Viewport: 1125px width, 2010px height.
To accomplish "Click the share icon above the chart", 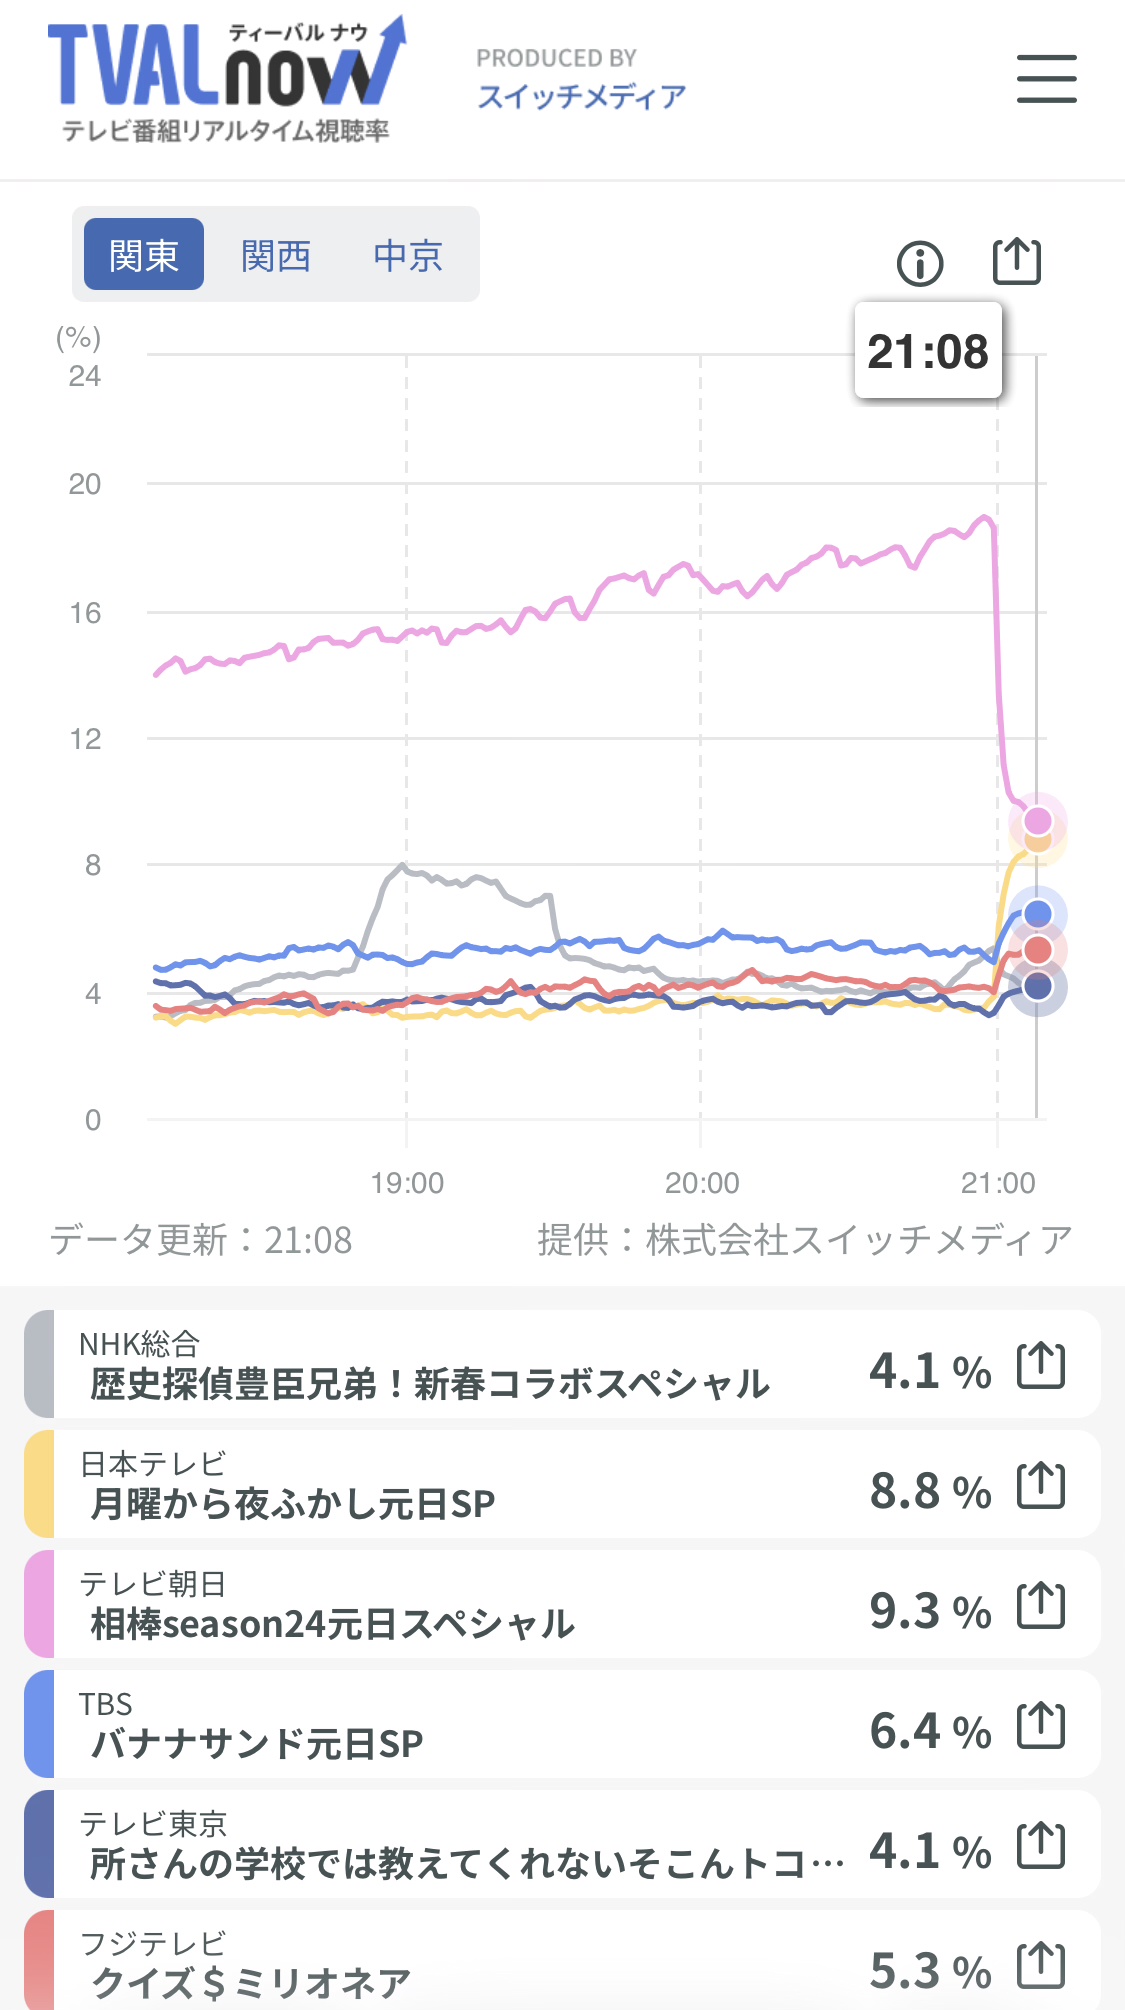I will coord(1016,262).
